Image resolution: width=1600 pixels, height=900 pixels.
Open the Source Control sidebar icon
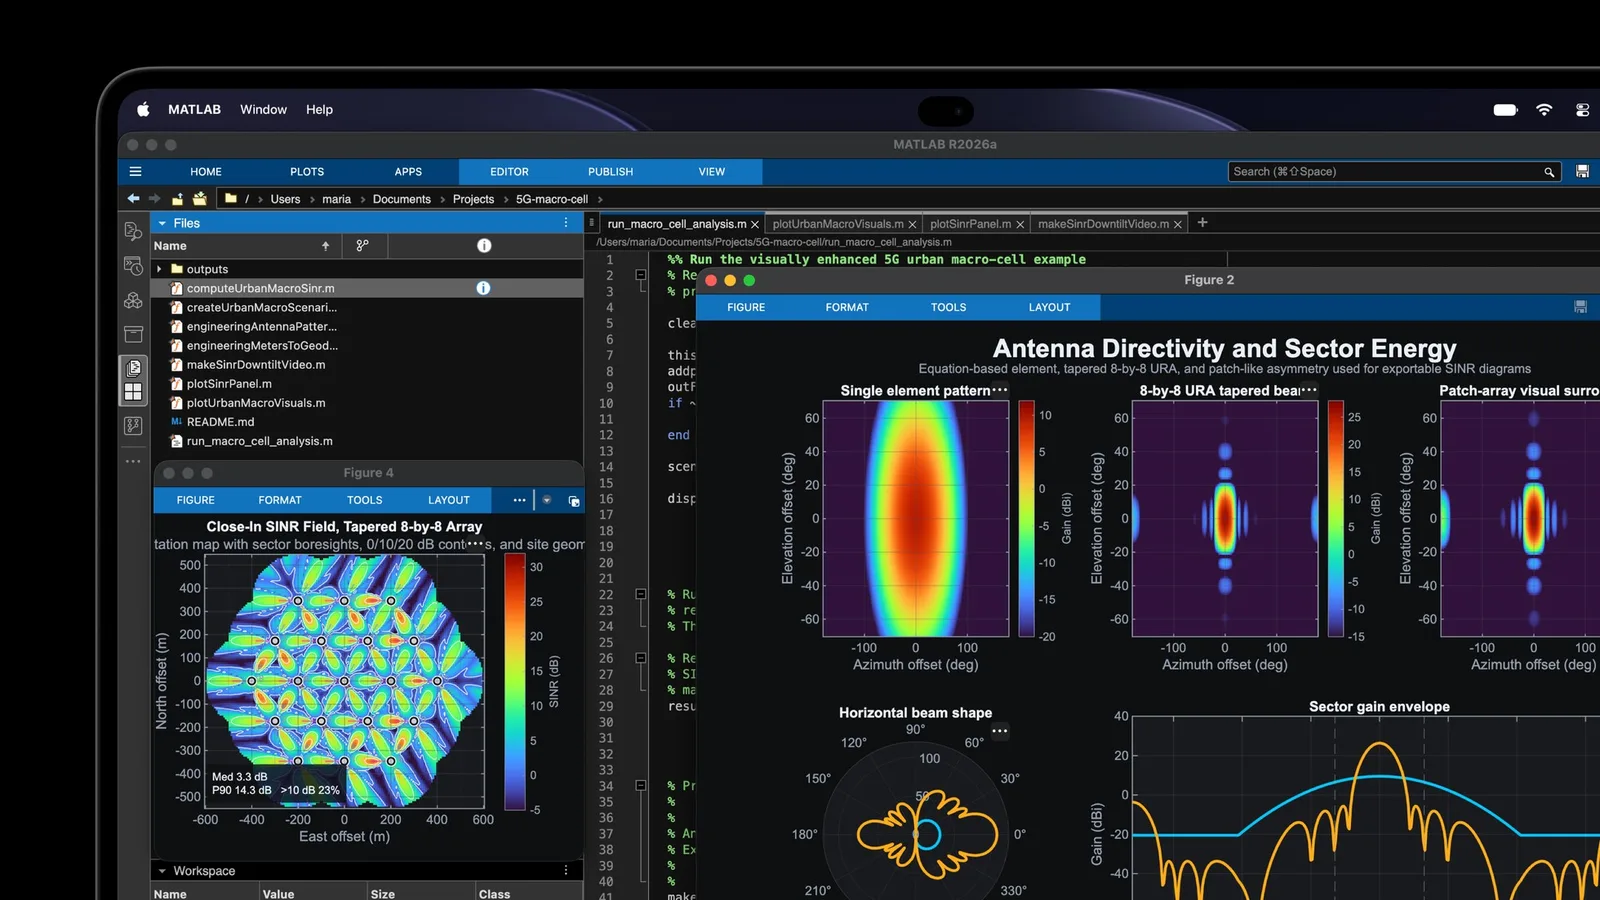(x=133, y=426)
